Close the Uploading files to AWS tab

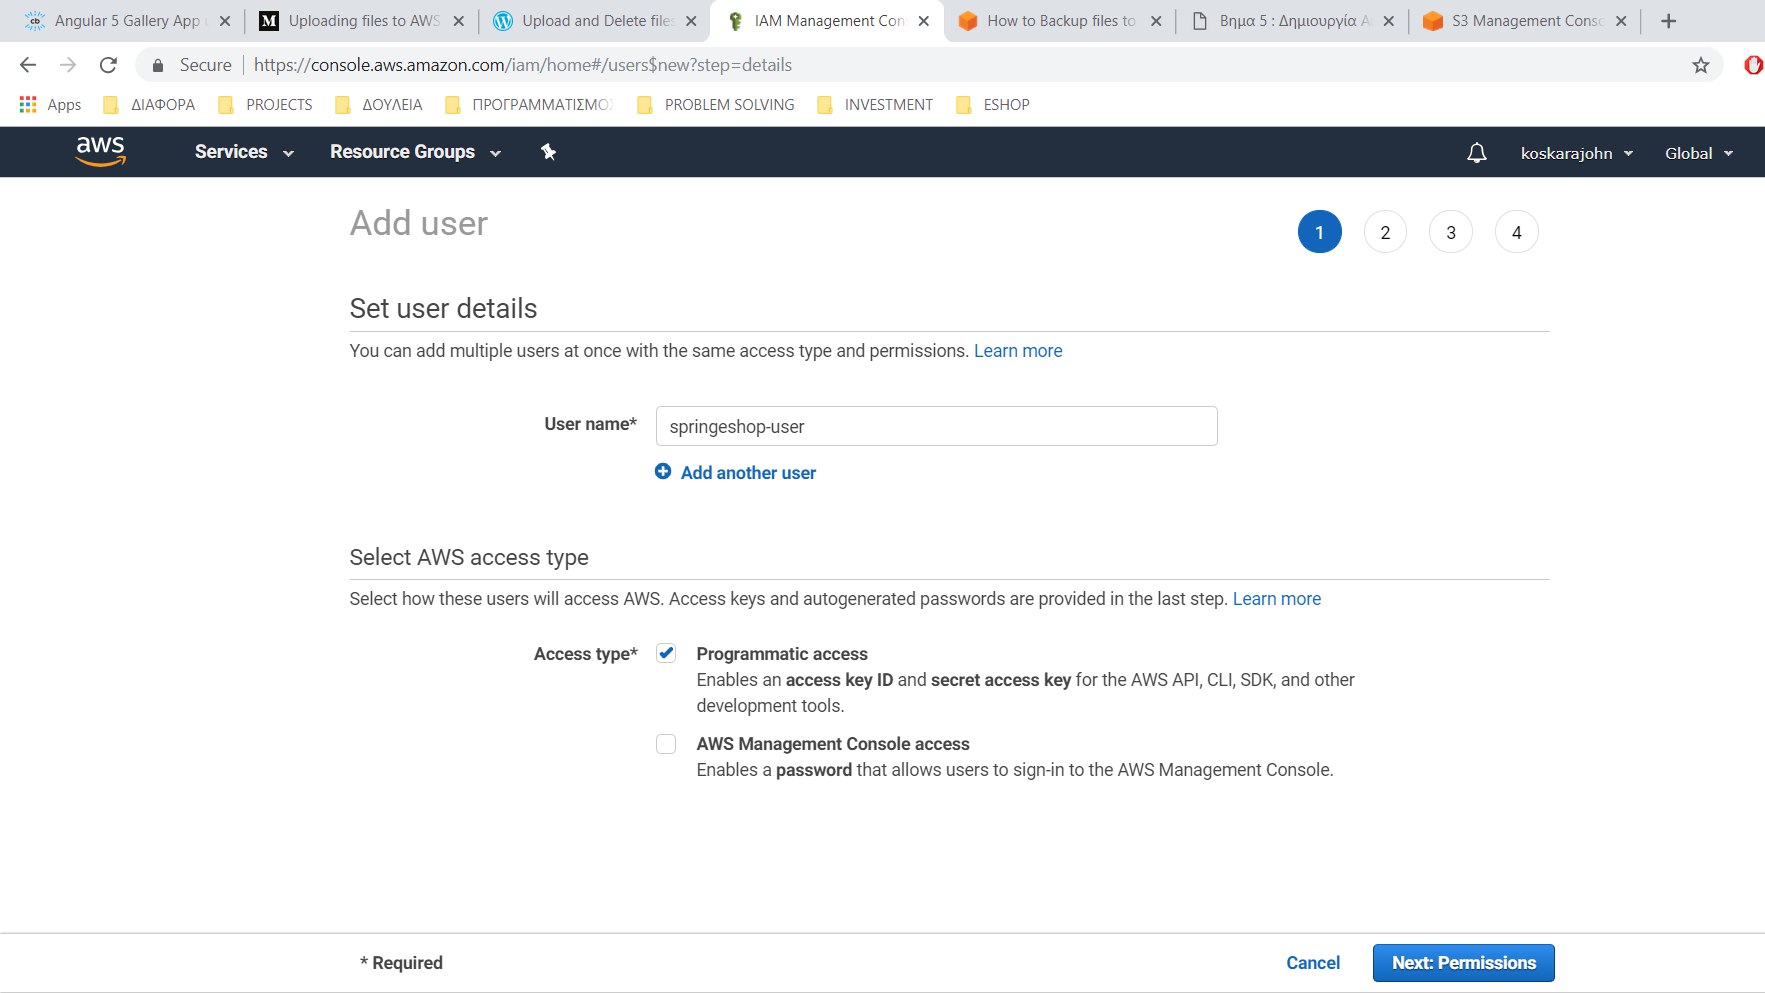pyautogui.click(x=458, y=21)
